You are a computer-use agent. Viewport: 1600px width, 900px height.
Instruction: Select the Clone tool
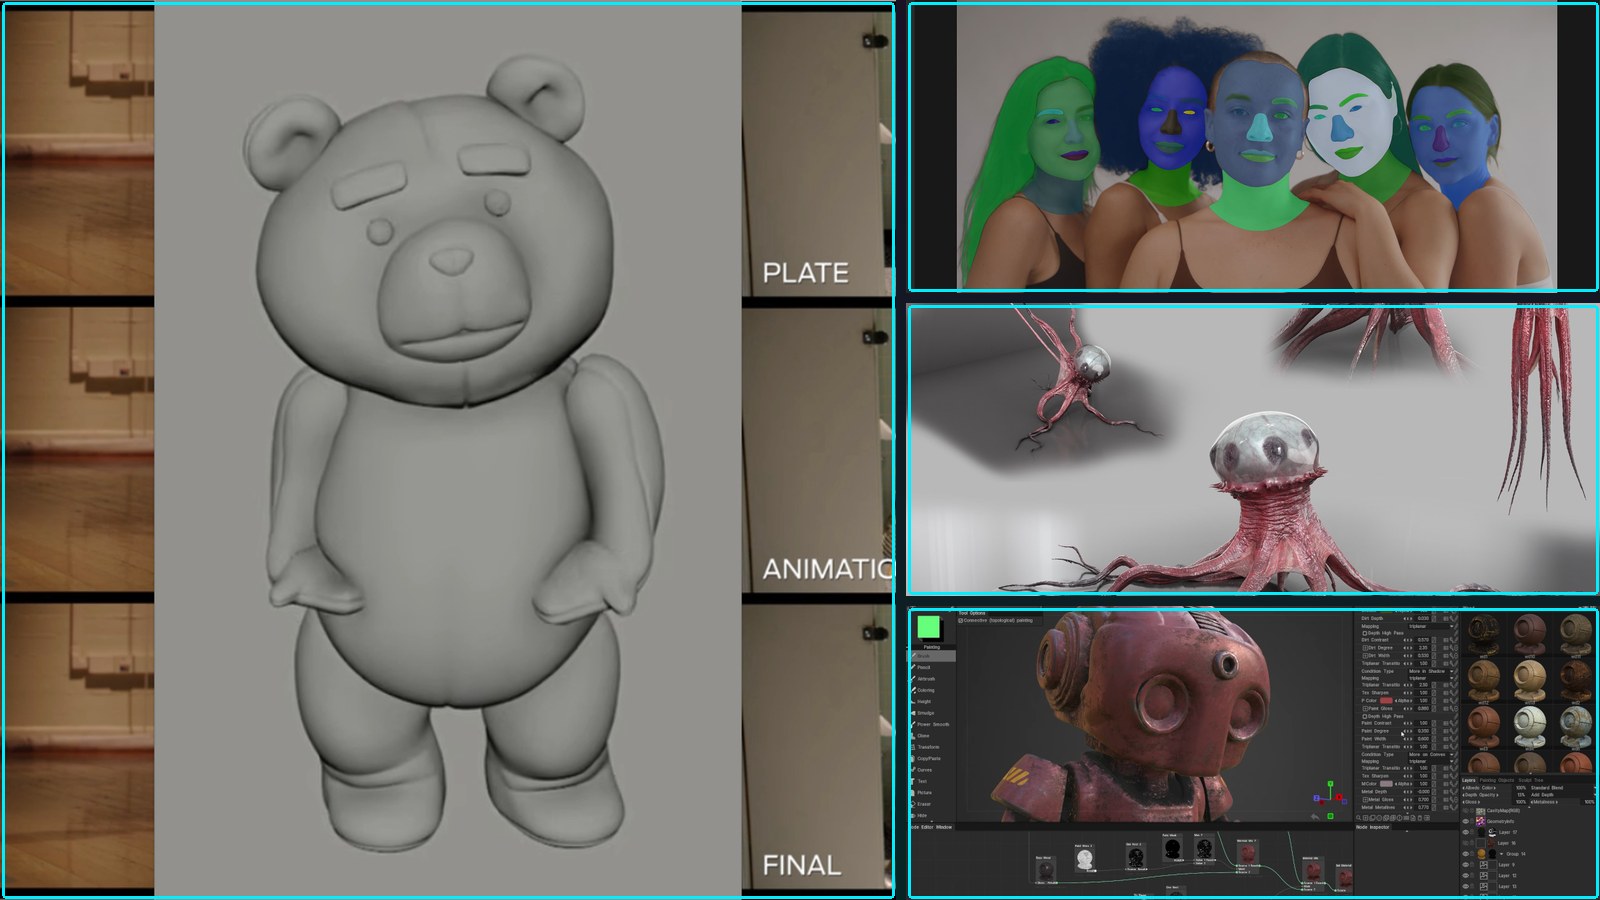[x=932, y=736]
